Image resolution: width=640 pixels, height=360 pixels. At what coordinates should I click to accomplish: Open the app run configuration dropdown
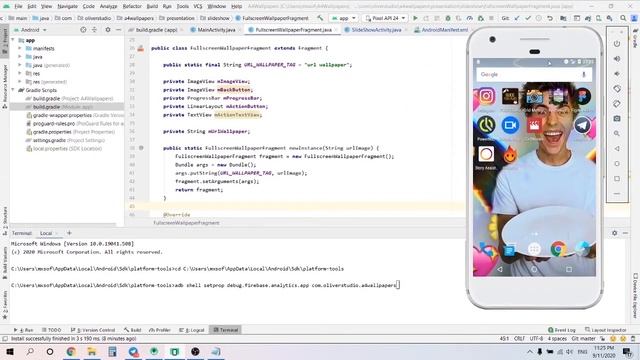point(344,18)
